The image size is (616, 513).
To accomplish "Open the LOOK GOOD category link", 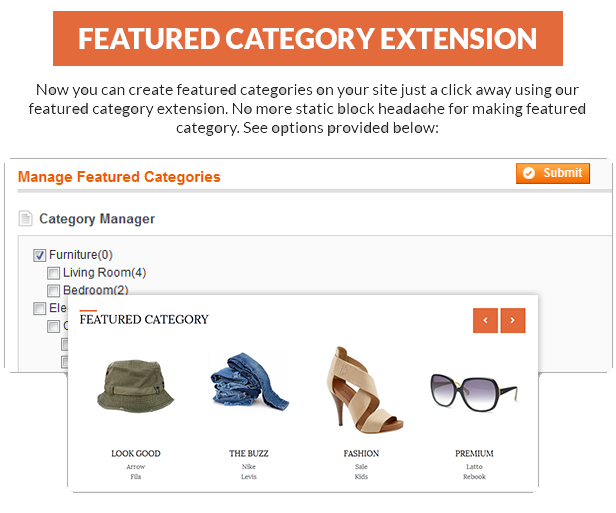I will pos(136,454).
